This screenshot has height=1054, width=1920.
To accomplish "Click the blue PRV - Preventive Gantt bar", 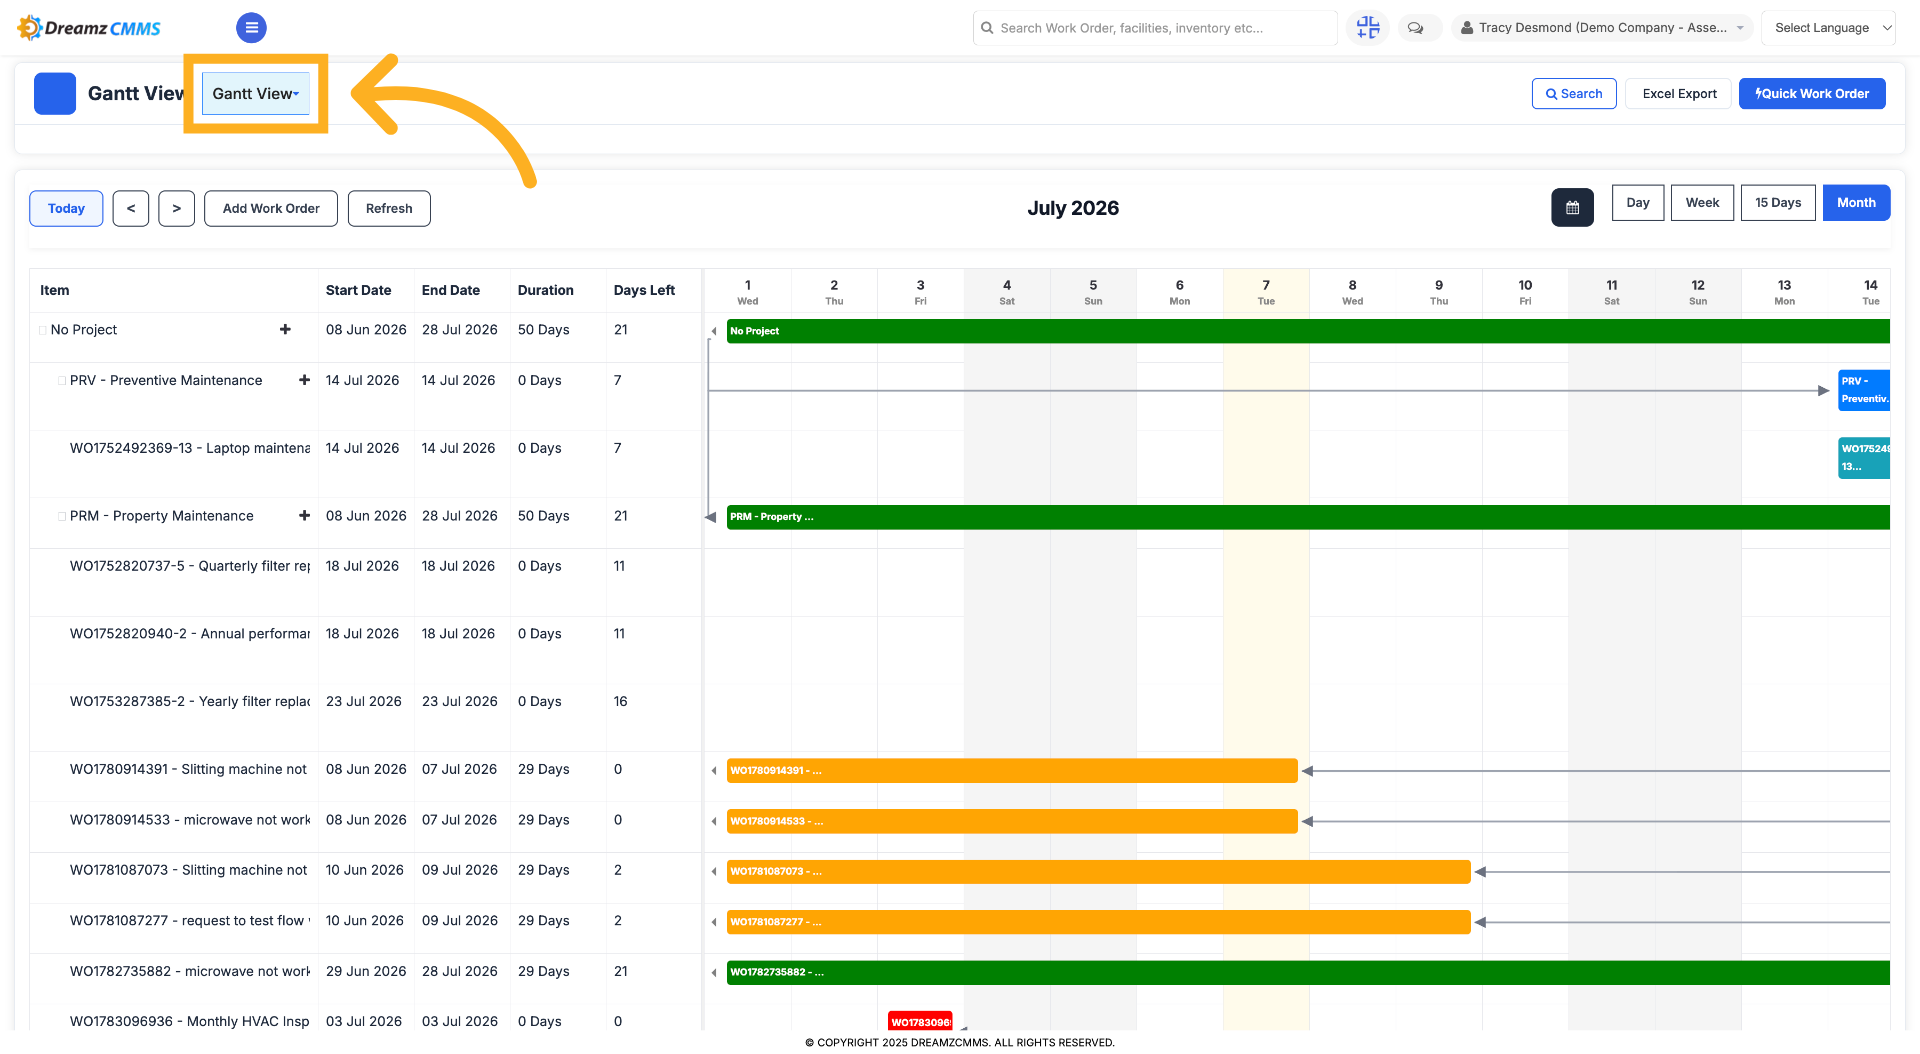I will pos(1864,390).
